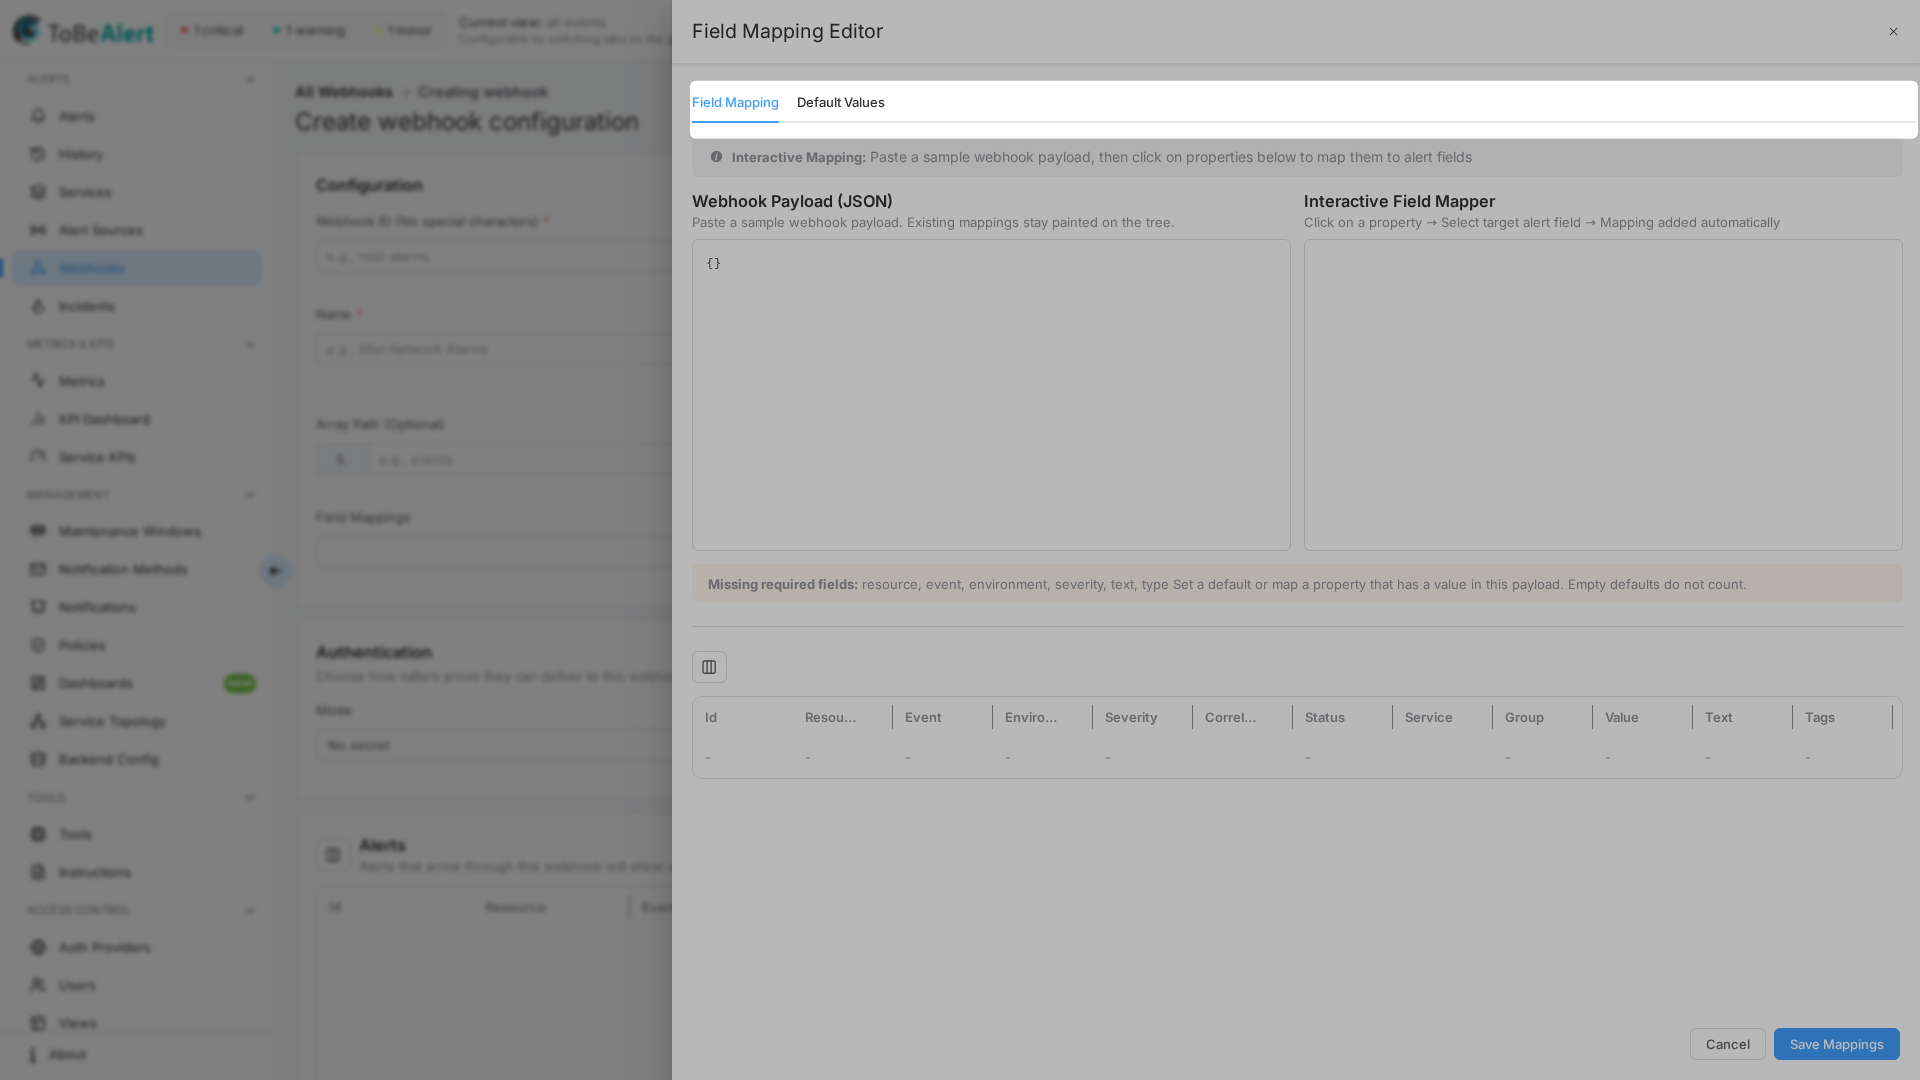Collapse the Access Control section chevron
This screenshot has height=1080, width=1920.
(x=249, y=910)
